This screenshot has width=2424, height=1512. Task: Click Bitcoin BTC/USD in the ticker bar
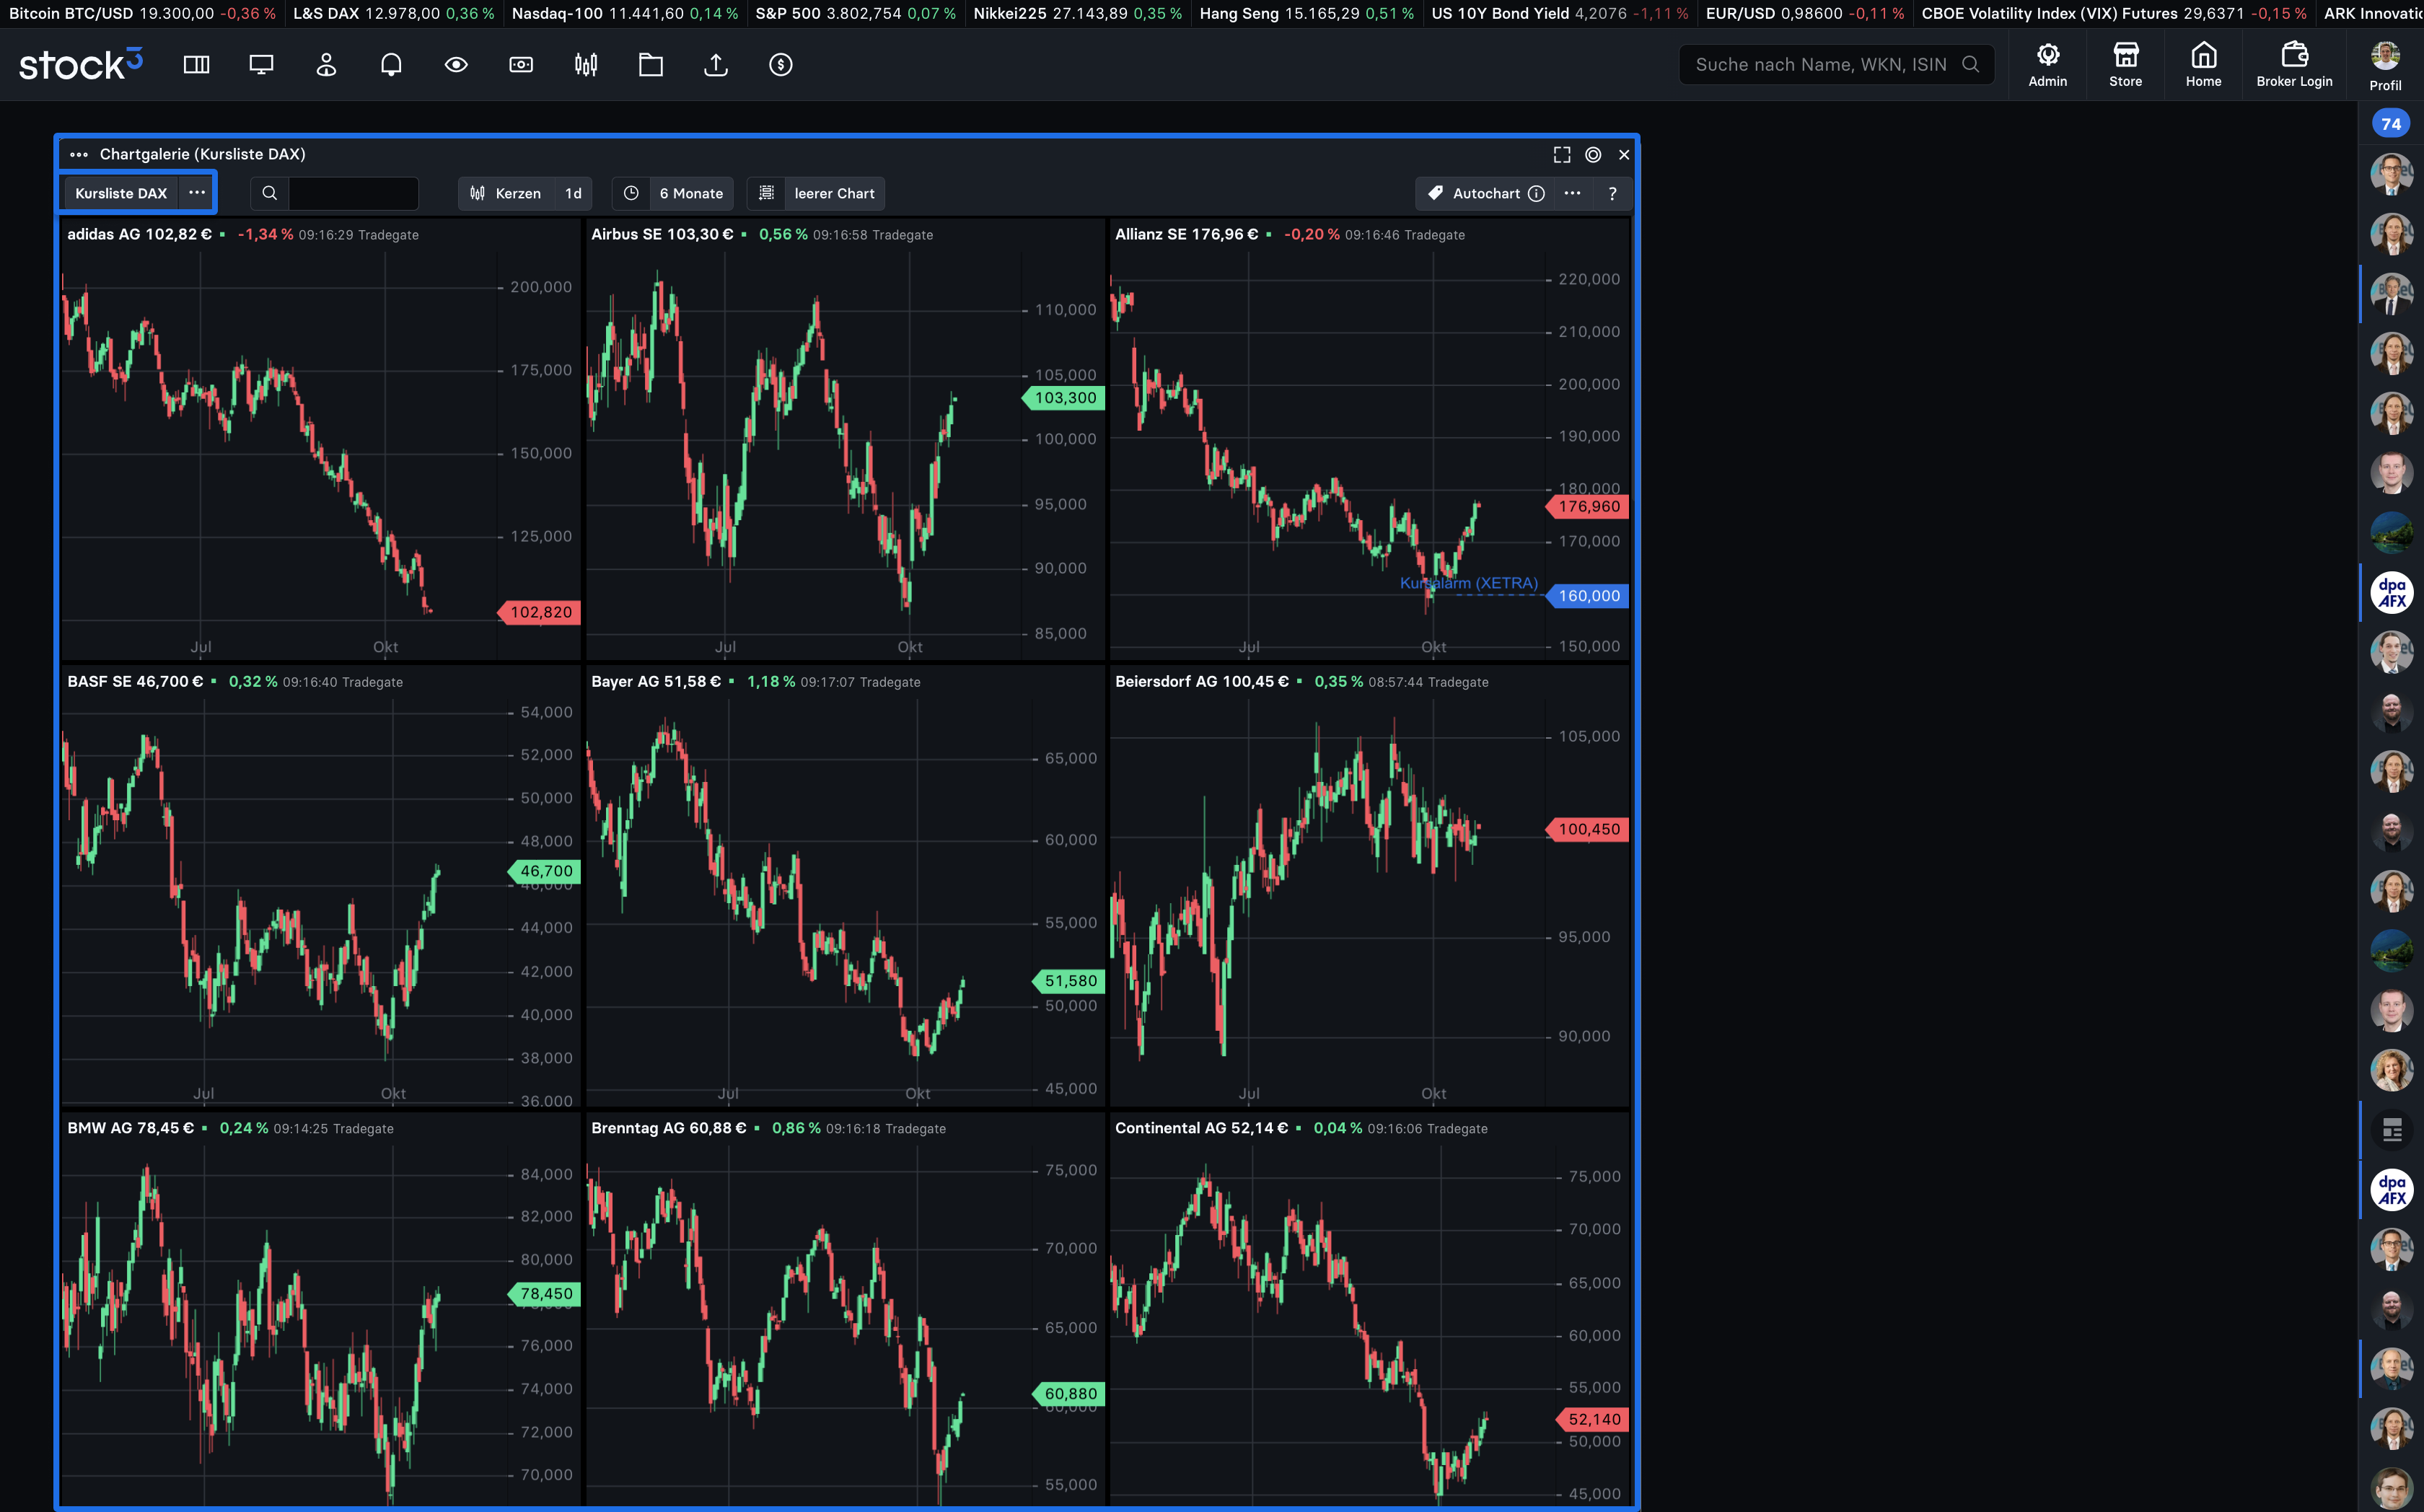coord(142,13)
